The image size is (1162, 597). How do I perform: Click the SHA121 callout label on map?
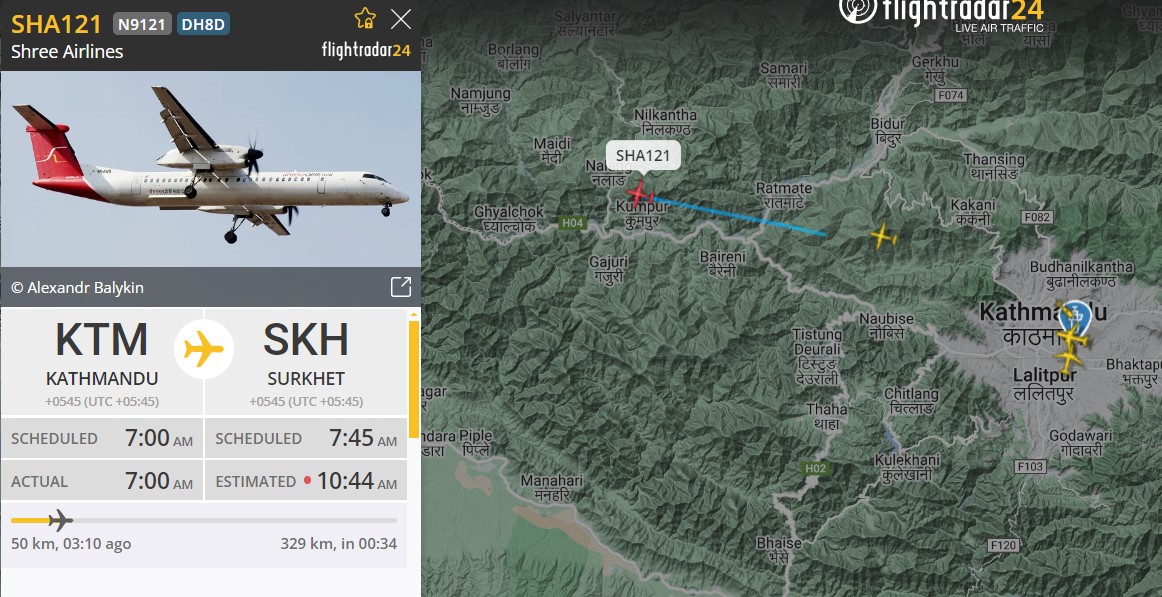click(643, 156)
